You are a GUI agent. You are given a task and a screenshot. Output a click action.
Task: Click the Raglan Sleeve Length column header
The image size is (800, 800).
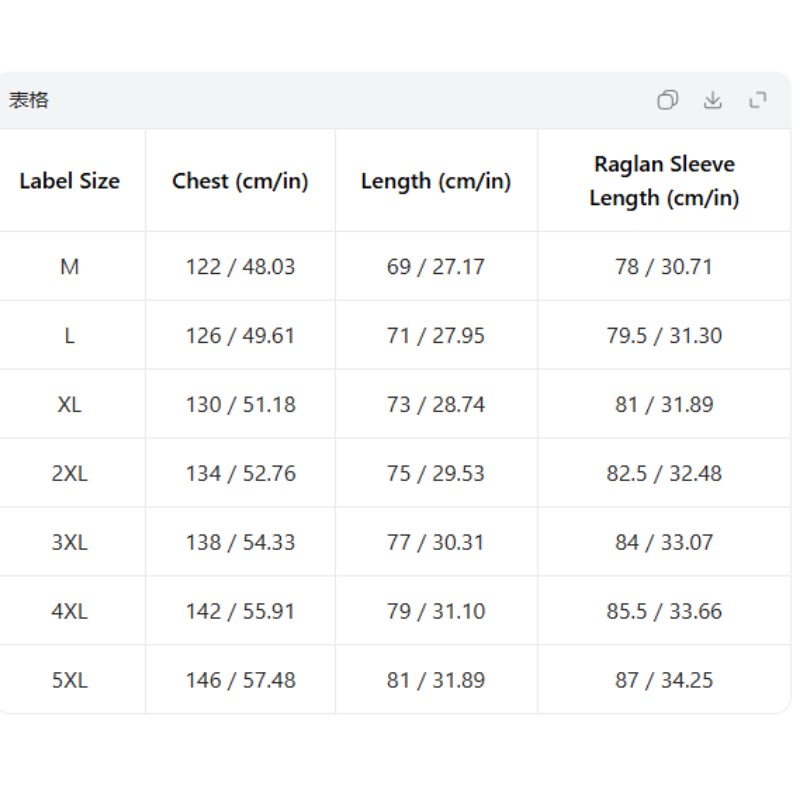(664, 181)
